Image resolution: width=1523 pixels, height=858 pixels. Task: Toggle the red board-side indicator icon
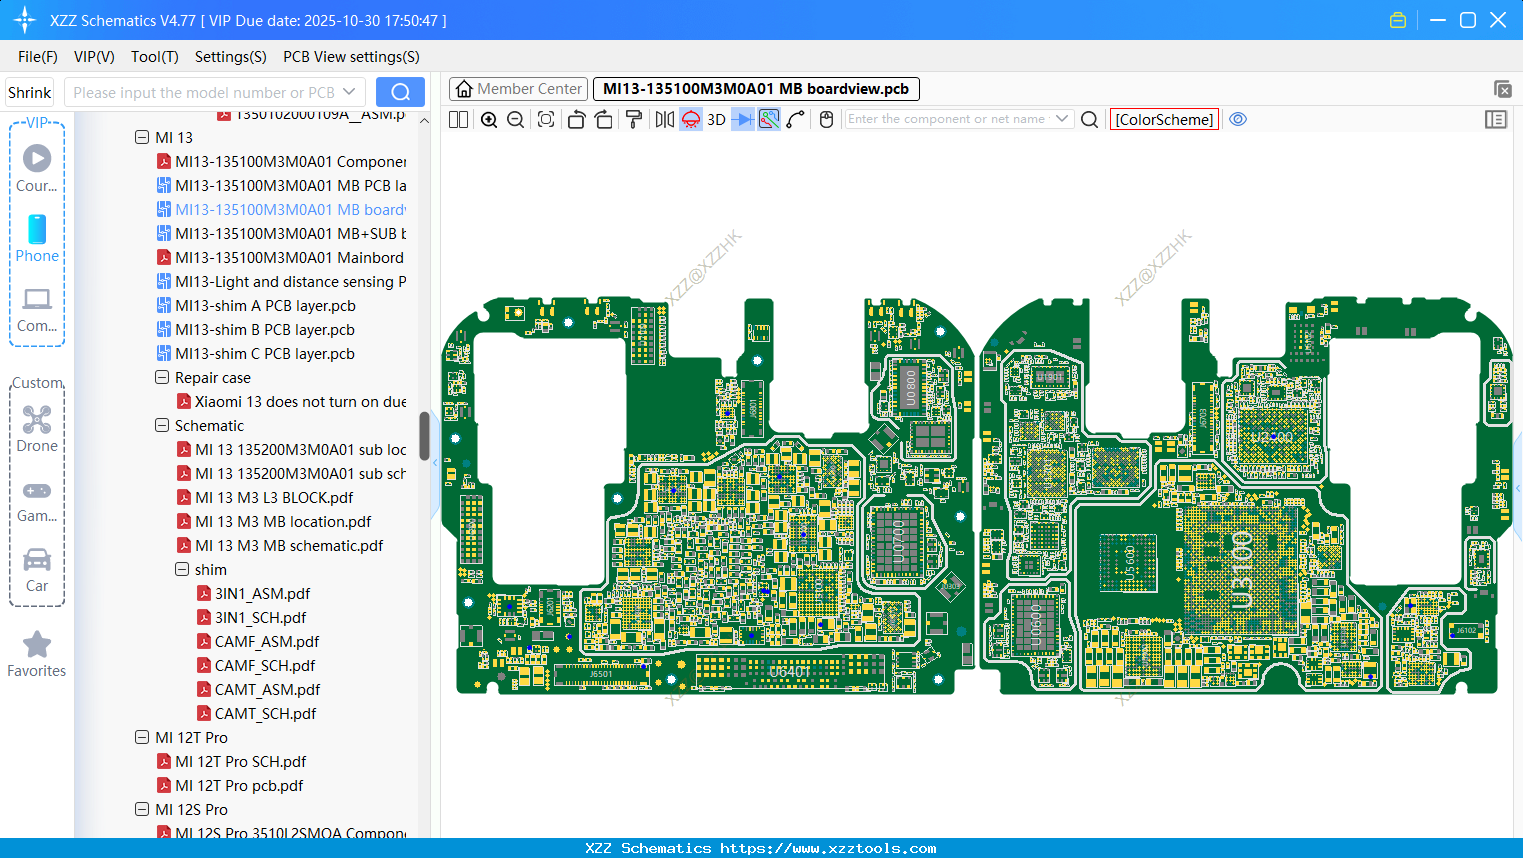690,119
